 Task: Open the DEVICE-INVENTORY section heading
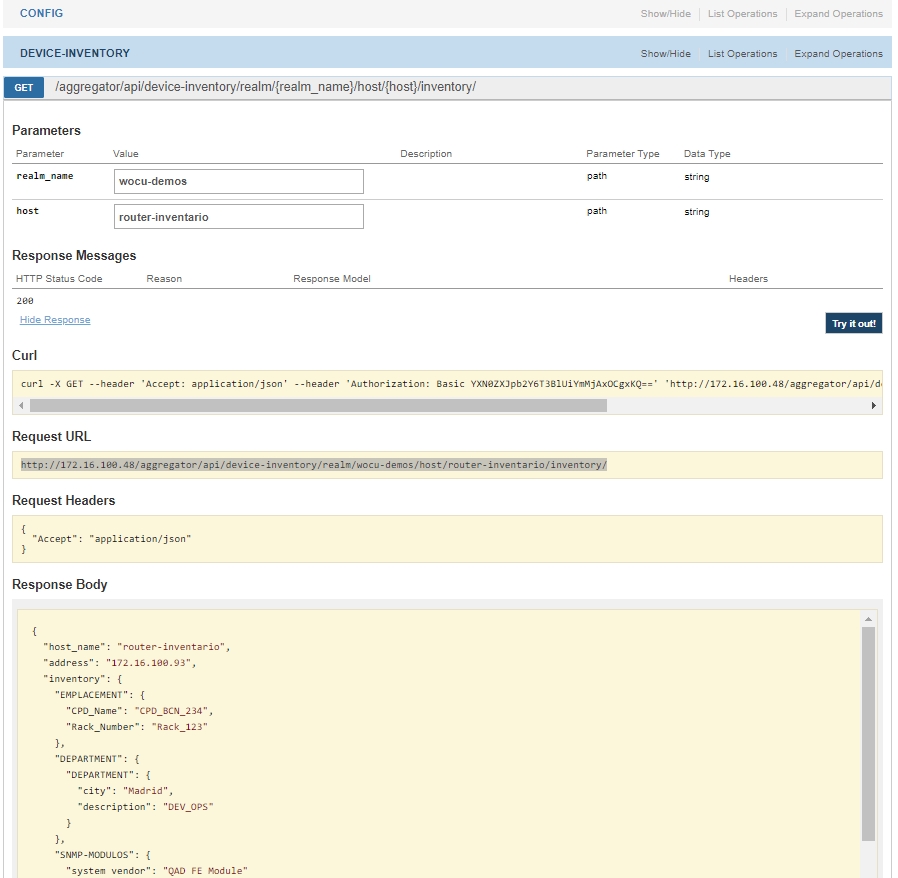pyautogui.click(x=75, y=53)
